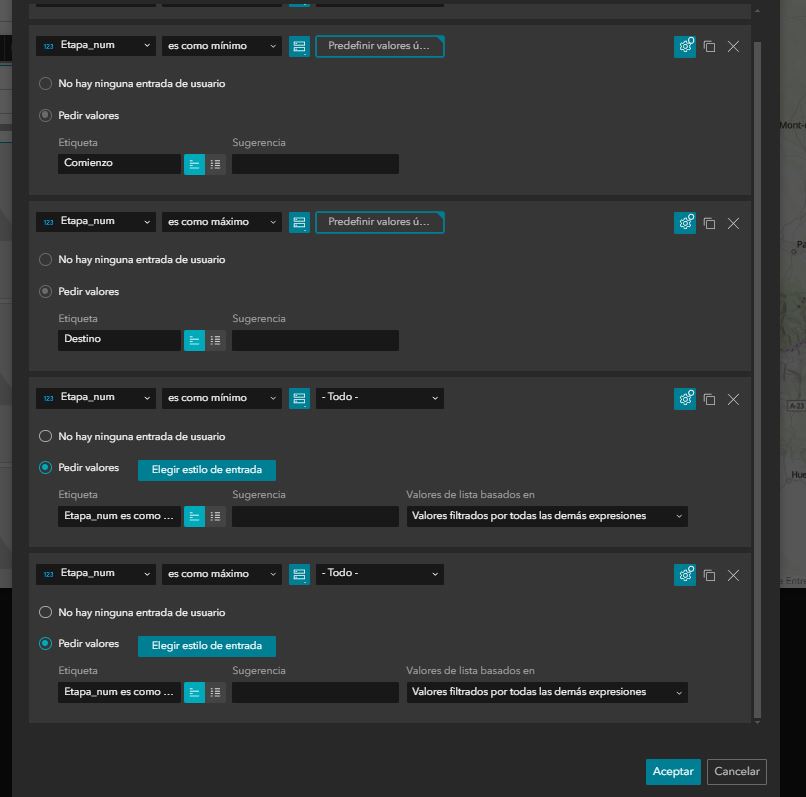
Task: Duplicate the third Etapa_num expression
Action: pos(709,398)
